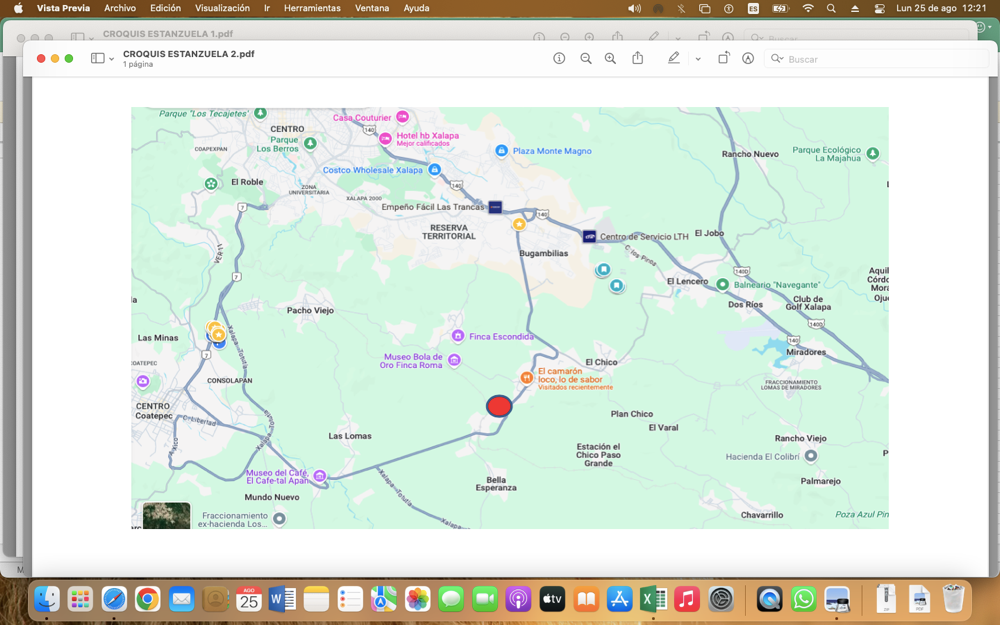This screenshot has width=1000, height=625.
Task: Open the Herramientas menu
Action: tap(312, 8)
